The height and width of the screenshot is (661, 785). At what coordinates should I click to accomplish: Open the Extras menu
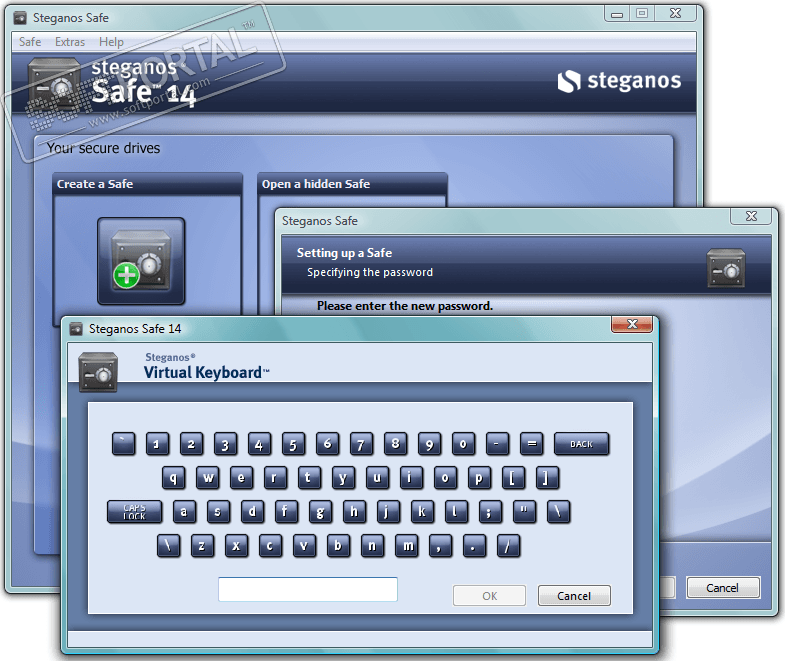(70, 42)
